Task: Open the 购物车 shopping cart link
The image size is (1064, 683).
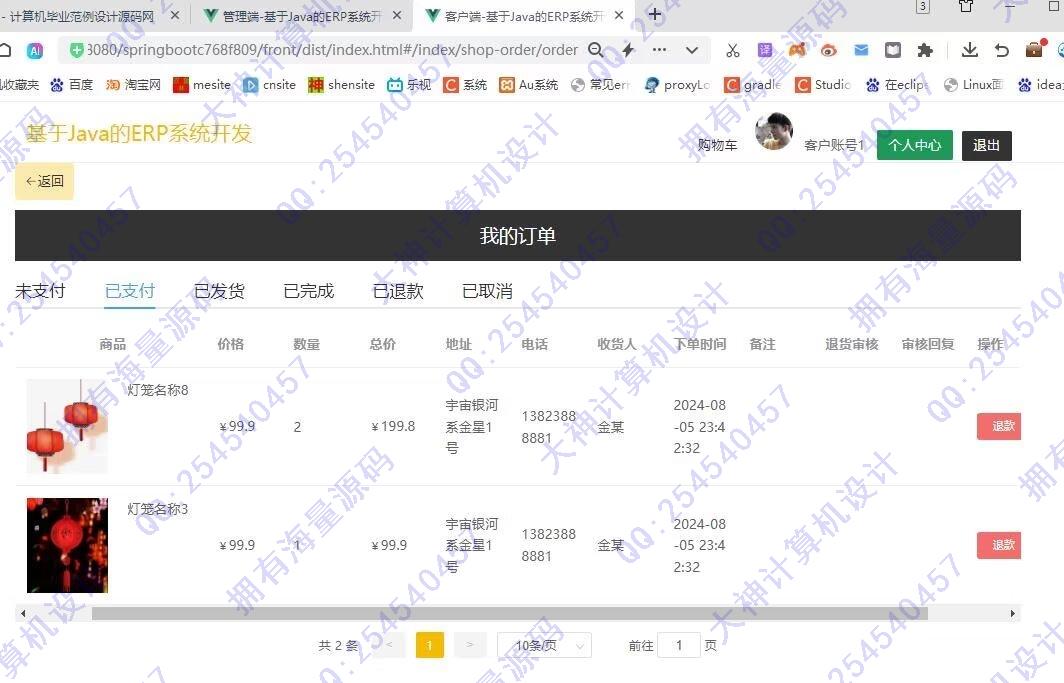Action: click(717, 145)
